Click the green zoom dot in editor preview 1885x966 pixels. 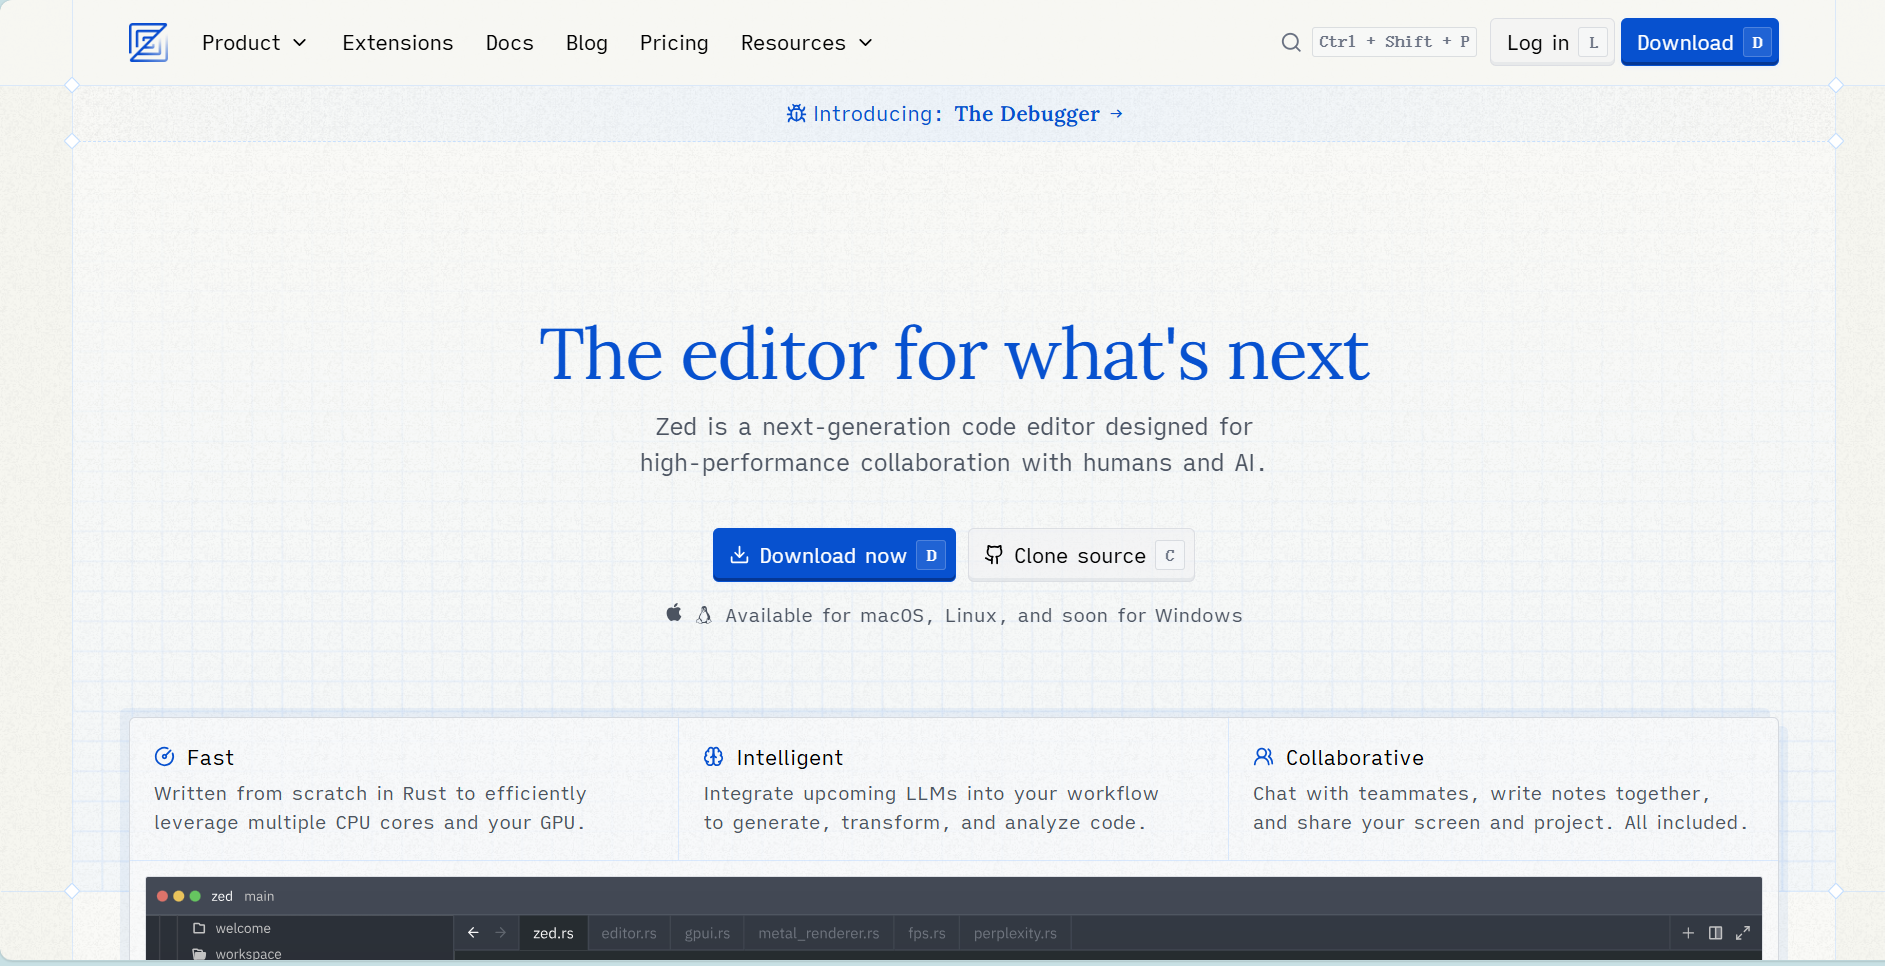(x=195, y=896)
